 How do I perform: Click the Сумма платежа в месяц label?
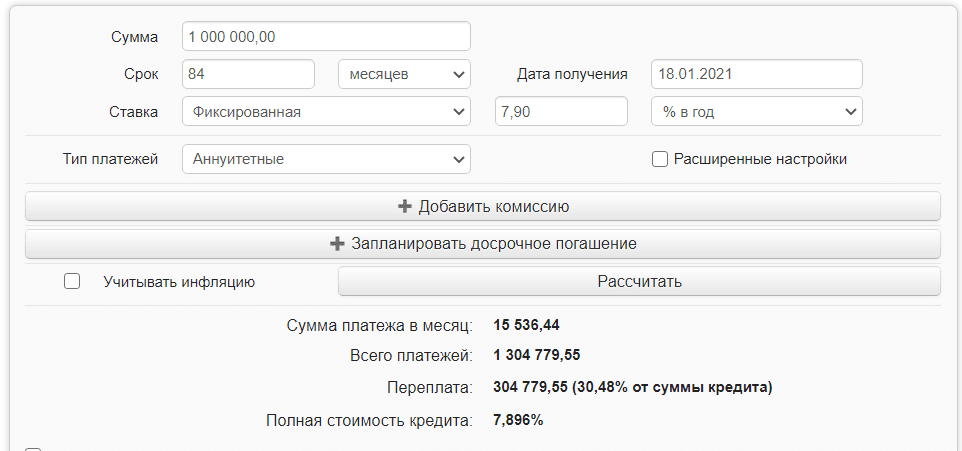coord(379,325)
